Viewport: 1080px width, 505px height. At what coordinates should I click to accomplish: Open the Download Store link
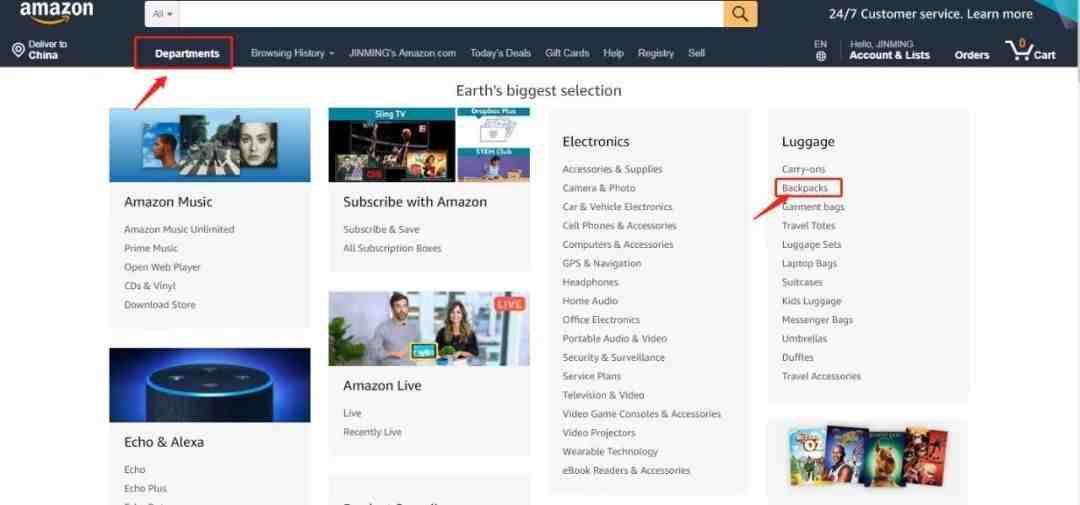(x=160, y=305)
